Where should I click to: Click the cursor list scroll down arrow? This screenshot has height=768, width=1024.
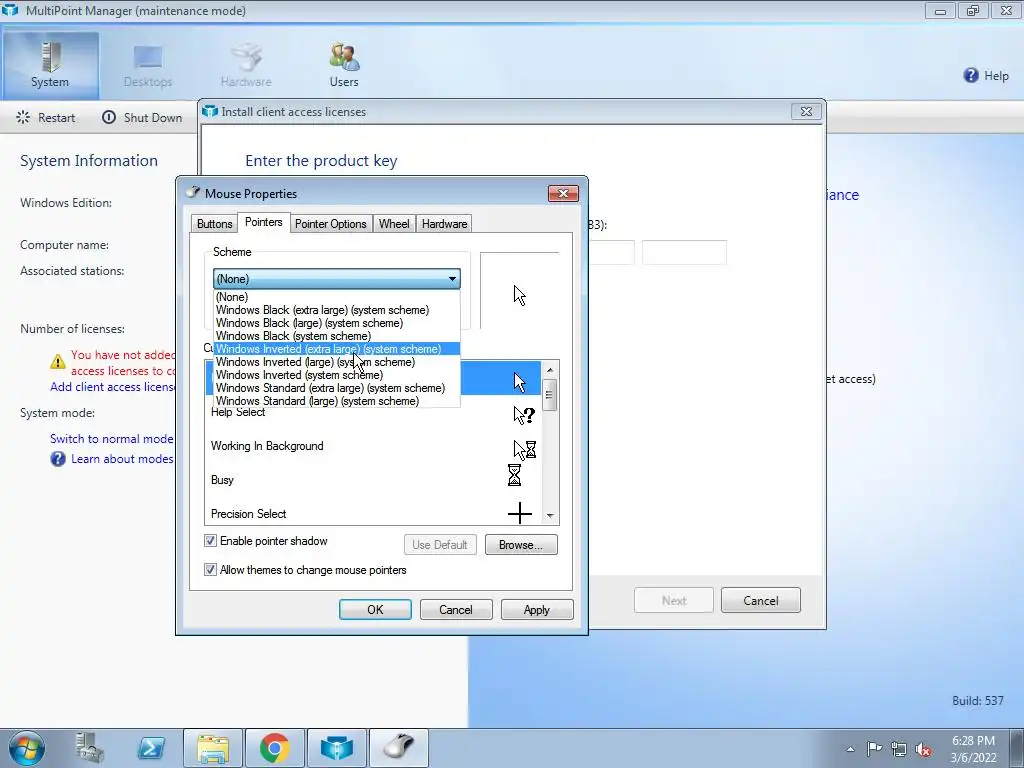pos(550,515)
